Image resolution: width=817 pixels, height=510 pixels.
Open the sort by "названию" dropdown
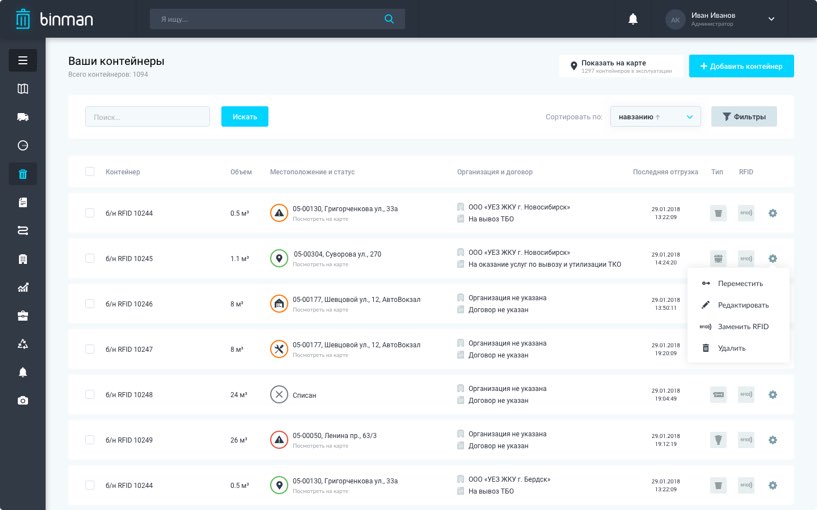point(655,117)
